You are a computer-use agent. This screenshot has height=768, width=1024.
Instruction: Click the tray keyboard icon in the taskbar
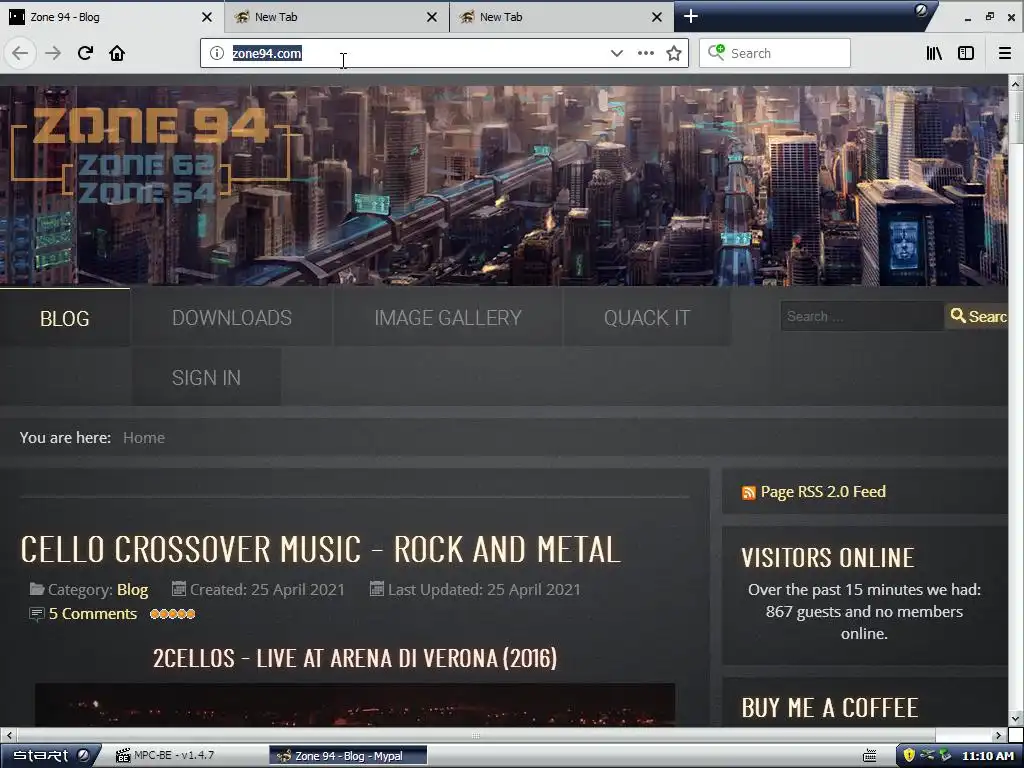[869, 756]
